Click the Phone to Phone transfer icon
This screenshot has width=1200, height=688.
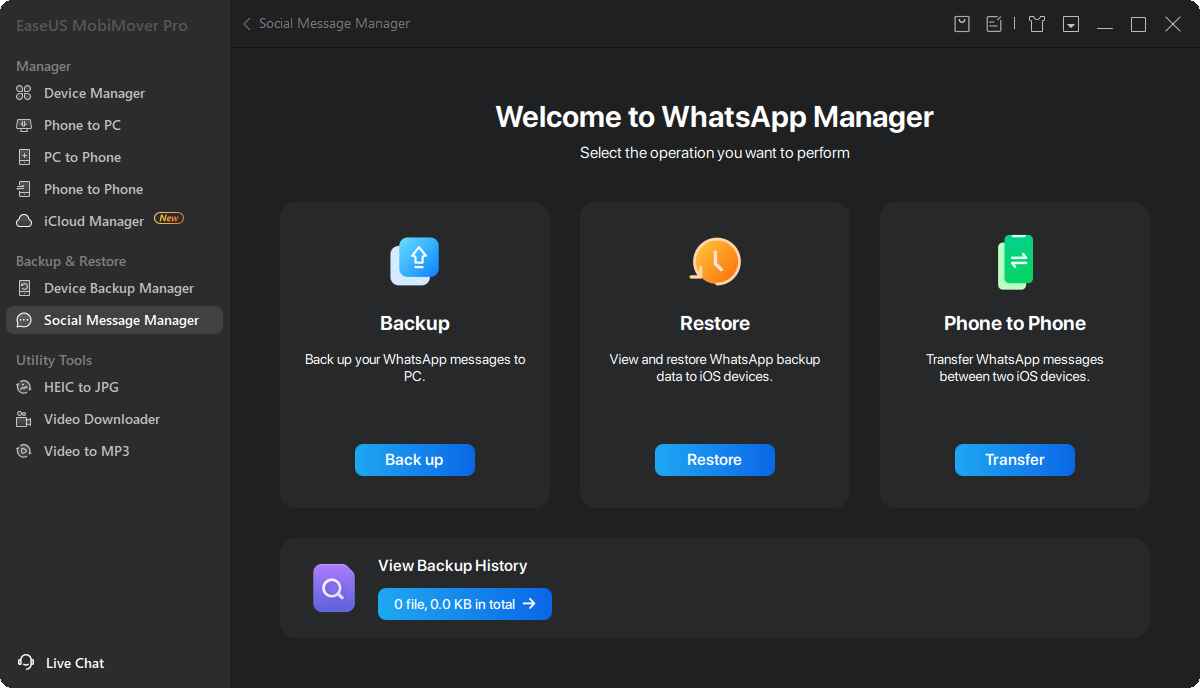[1015, 262]
